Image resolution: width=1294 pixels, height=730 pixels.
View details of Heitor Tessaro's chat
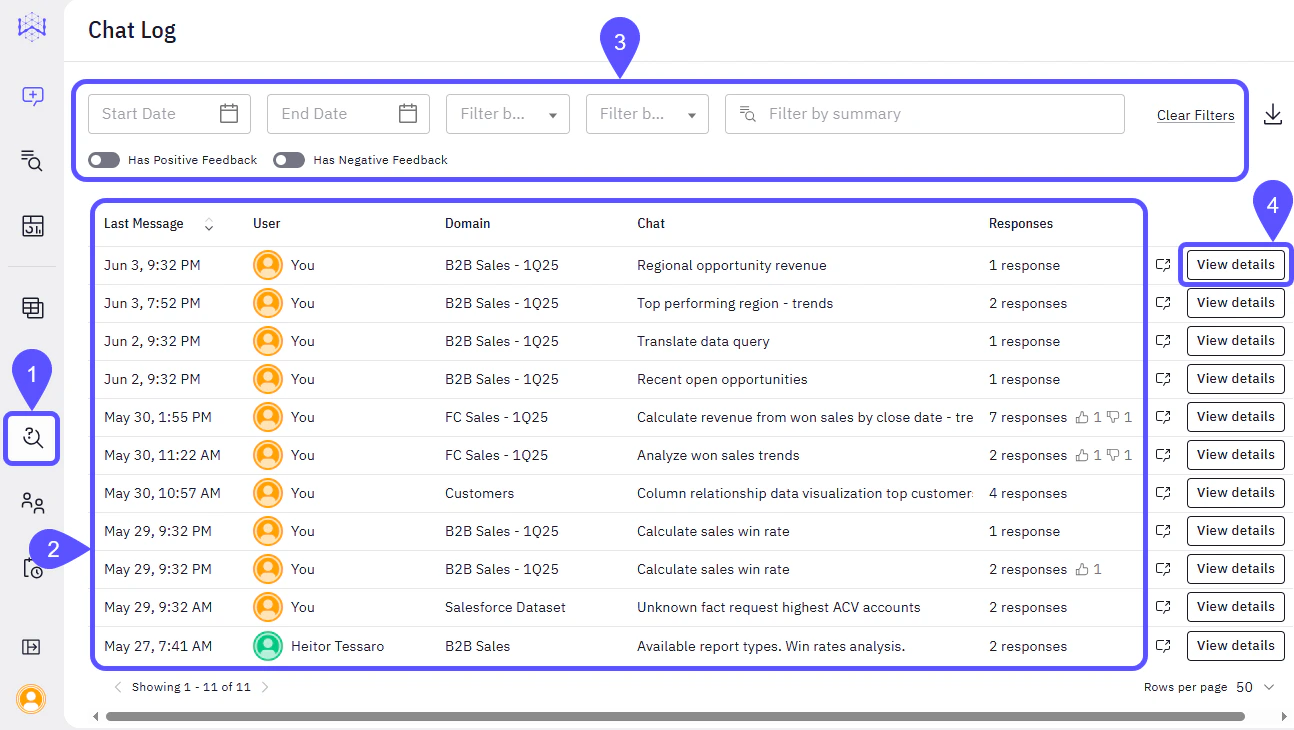(1235, 645)
